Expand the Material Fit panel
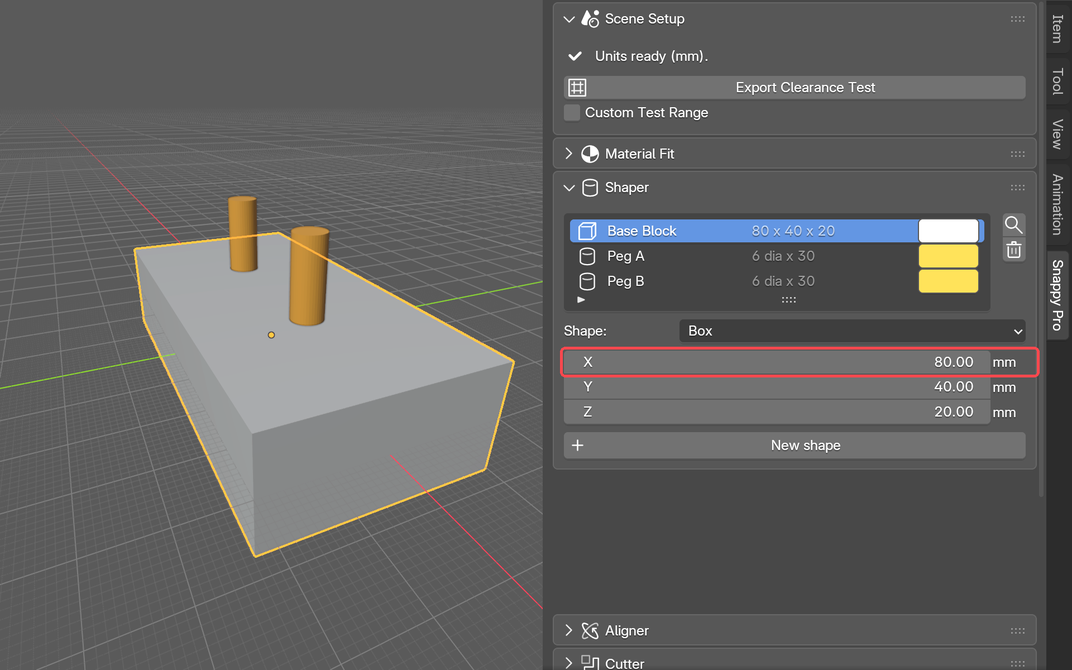 [x=569, y=154]
